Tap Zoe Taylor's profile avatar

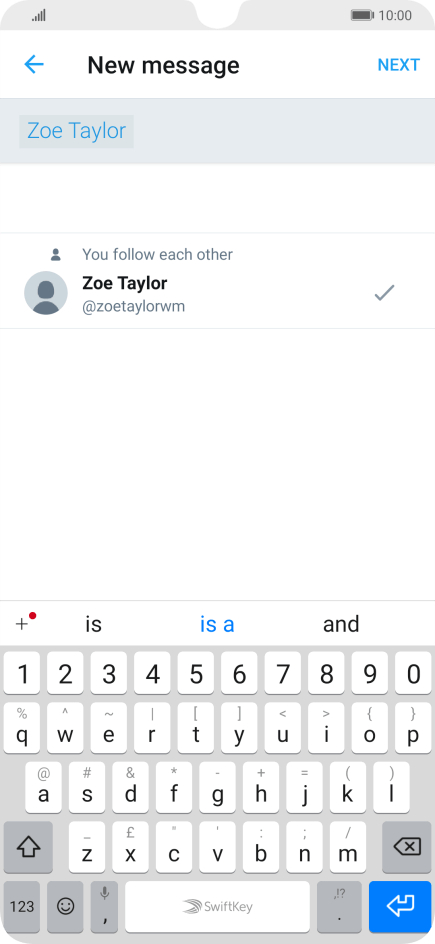[46, 293]
